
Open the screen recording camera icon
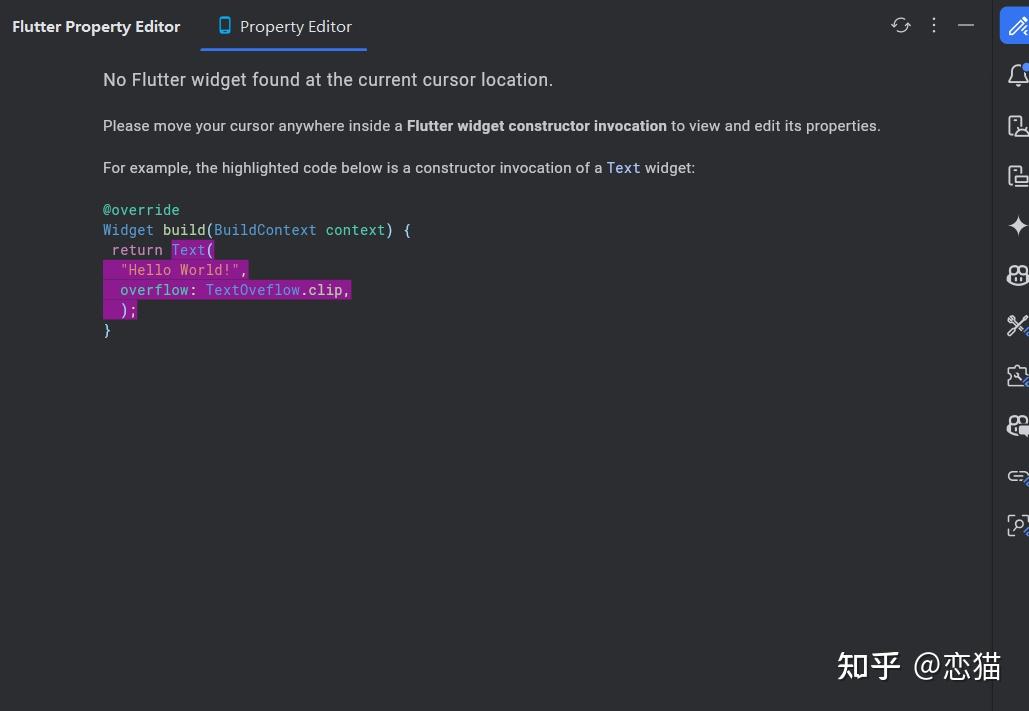coord(1018,425)
